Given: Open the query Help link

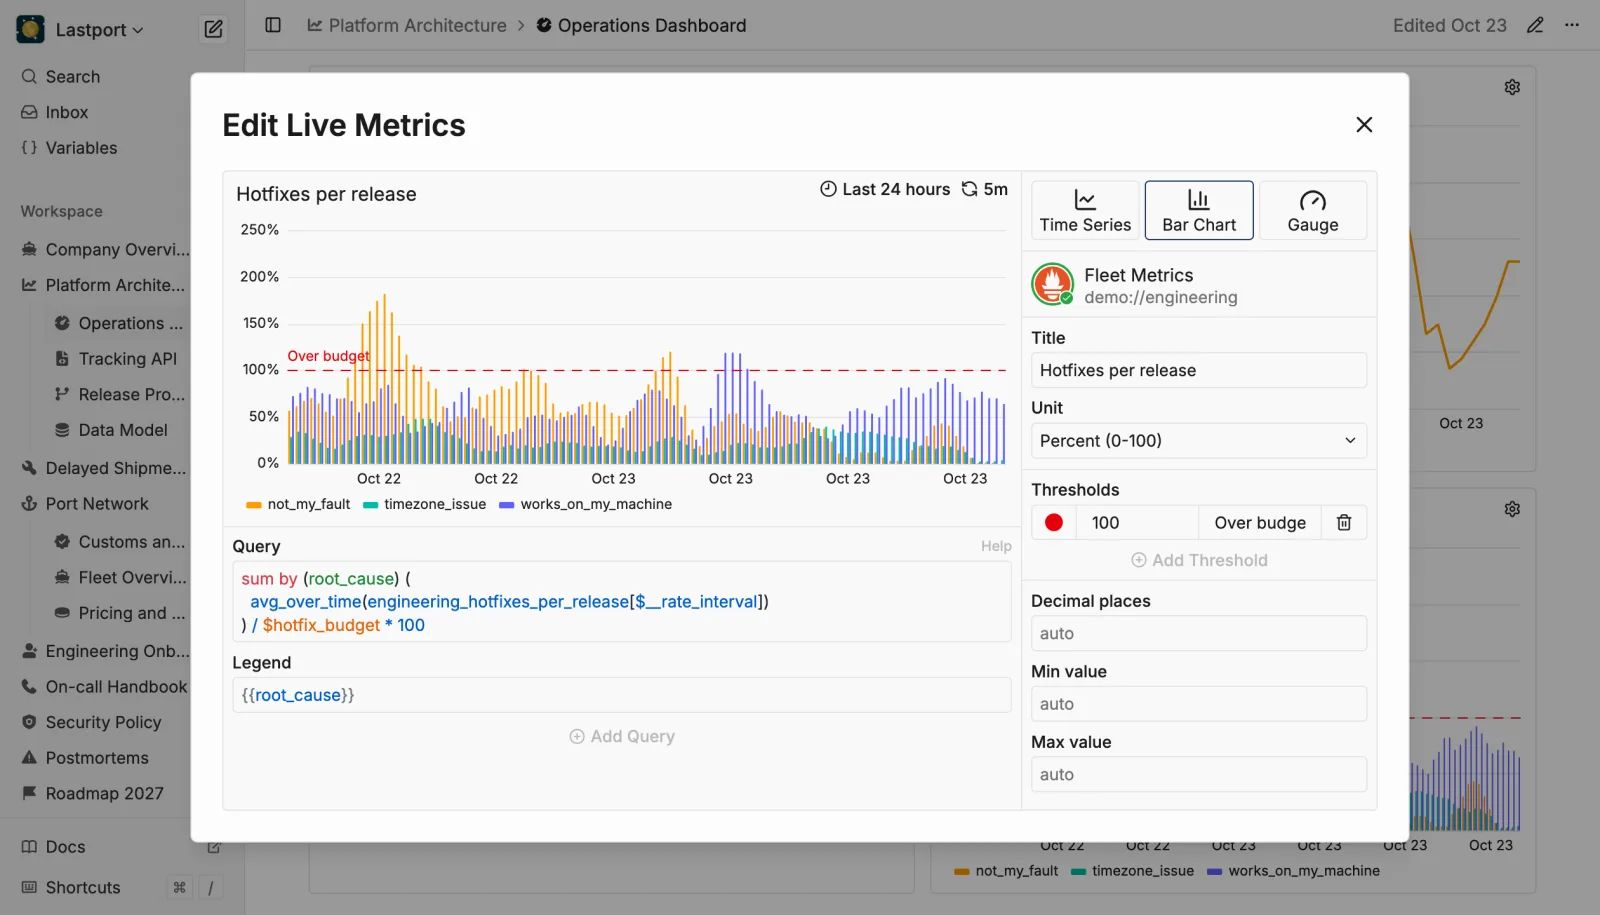Looking at the screenshot, I should click(x=996, y=546).
